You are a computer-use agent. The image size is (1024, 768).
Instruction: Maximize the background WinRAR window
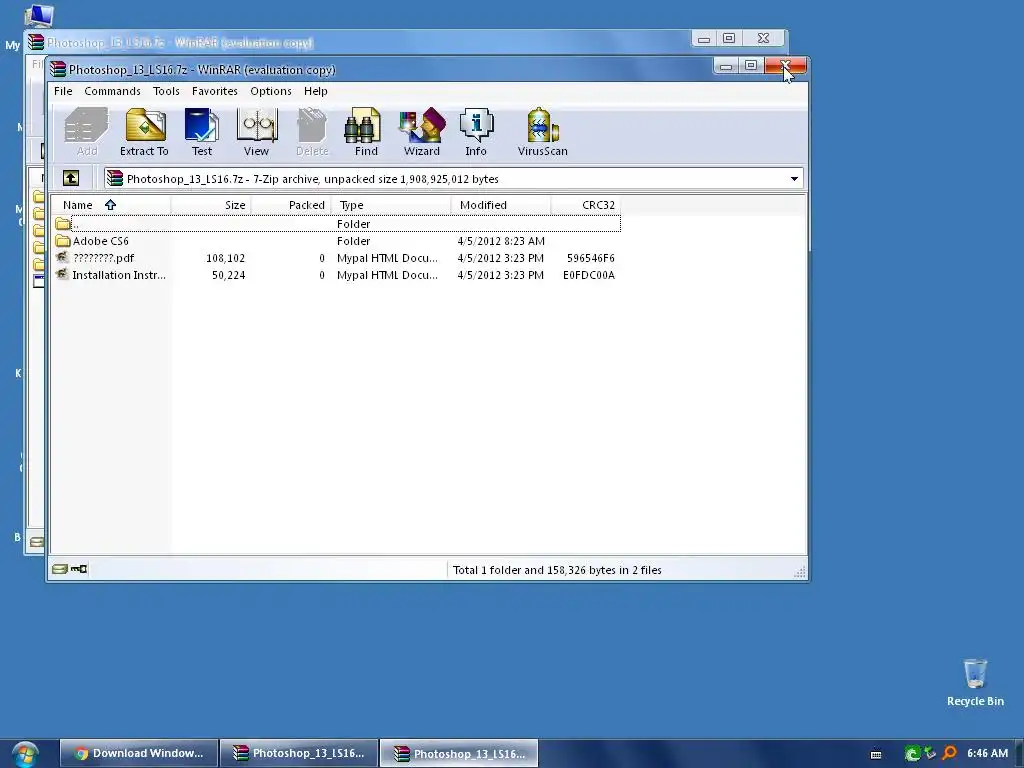[x=729, y=39]
